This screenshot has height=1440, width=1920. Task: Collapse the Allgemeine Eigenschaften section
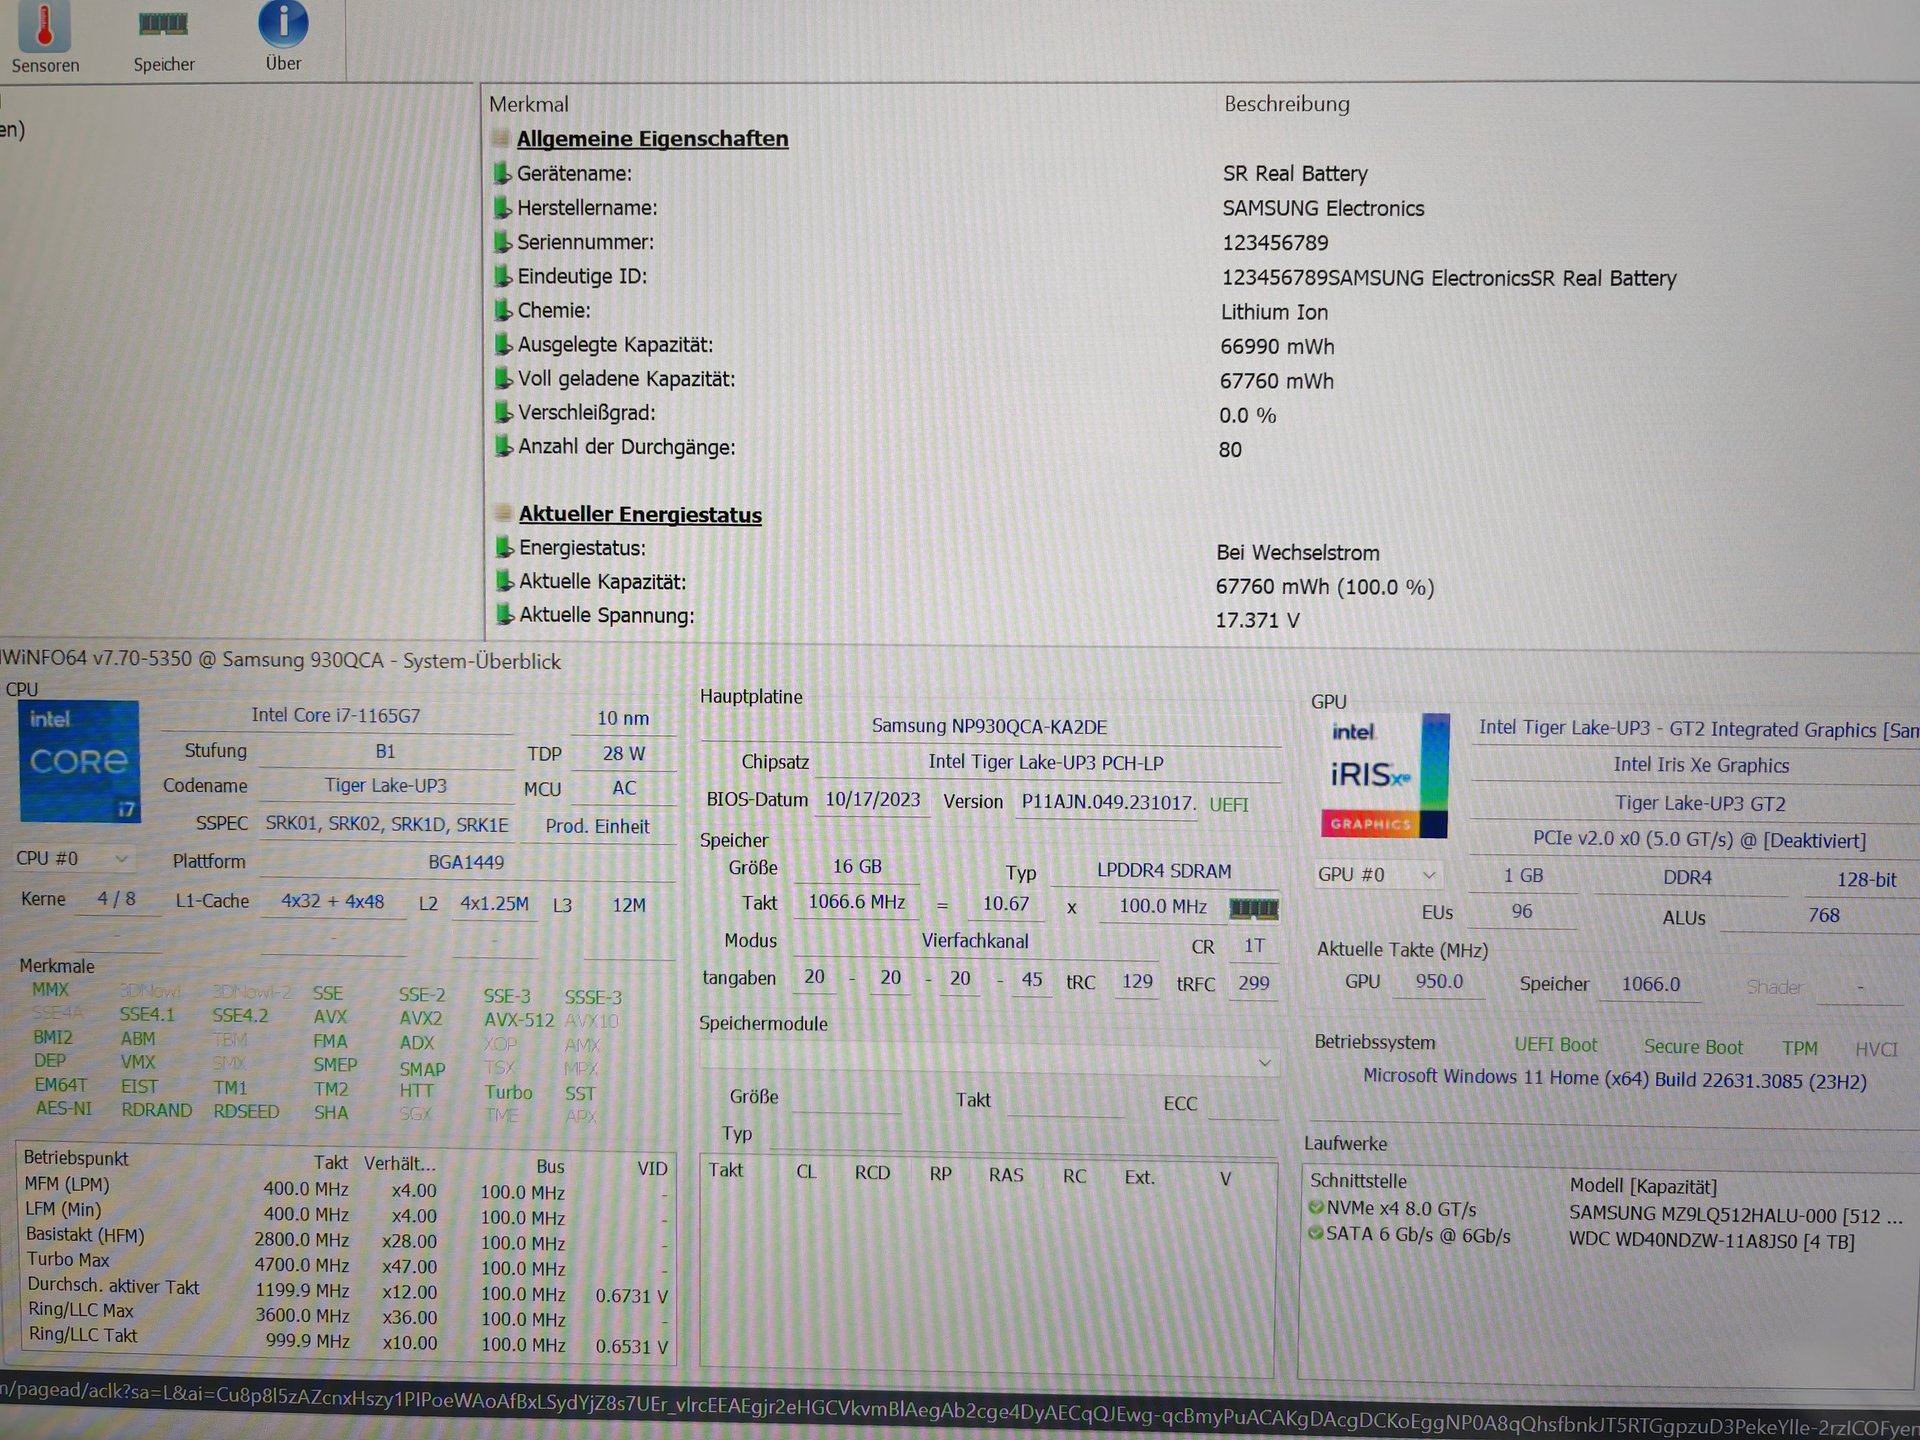(x=501, y=138)
